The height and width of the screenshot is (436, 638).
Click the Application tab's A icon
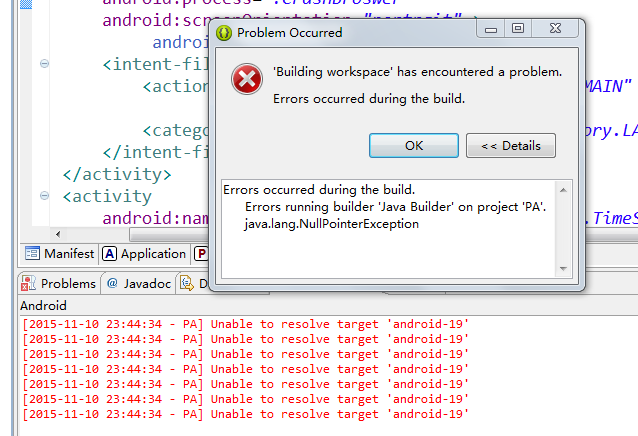tap(109, 254)
